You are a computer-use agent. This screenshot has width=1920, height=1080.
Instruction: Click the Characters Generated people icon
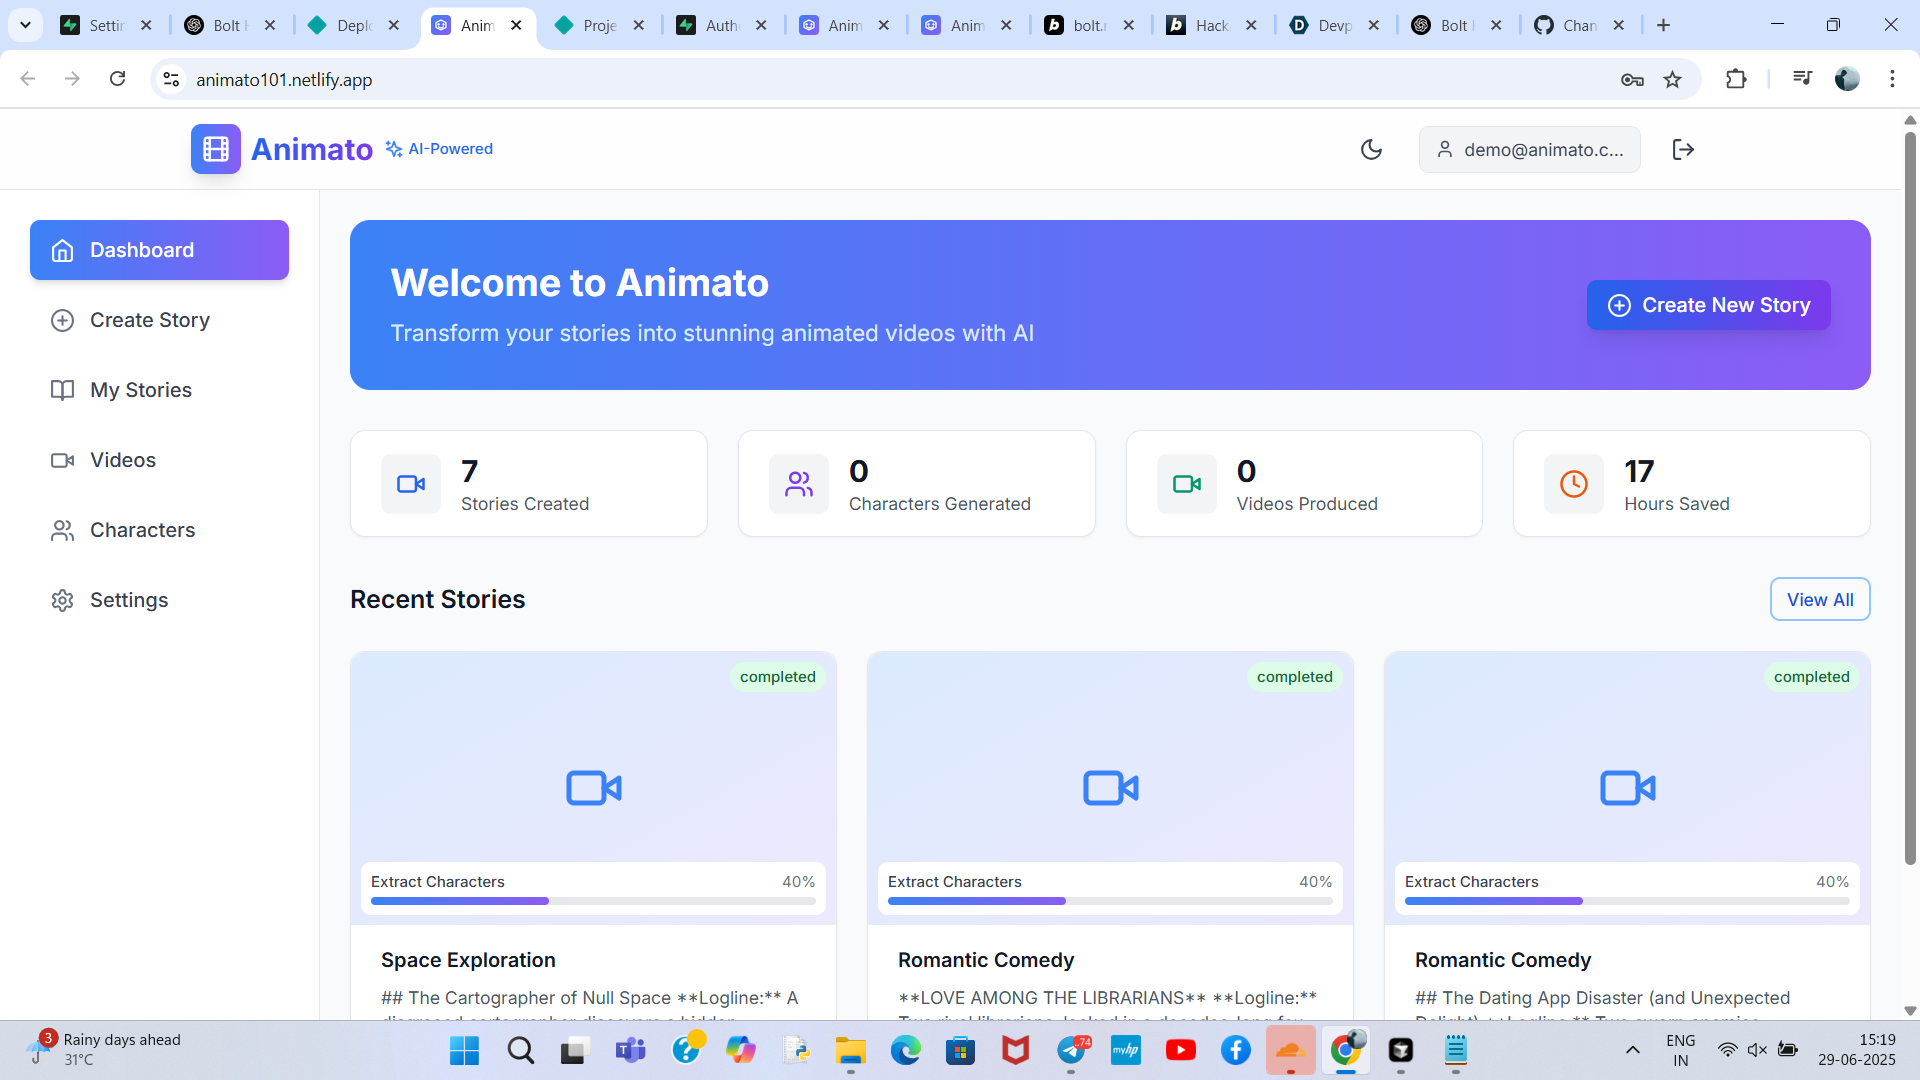click(x=798, y=484)
